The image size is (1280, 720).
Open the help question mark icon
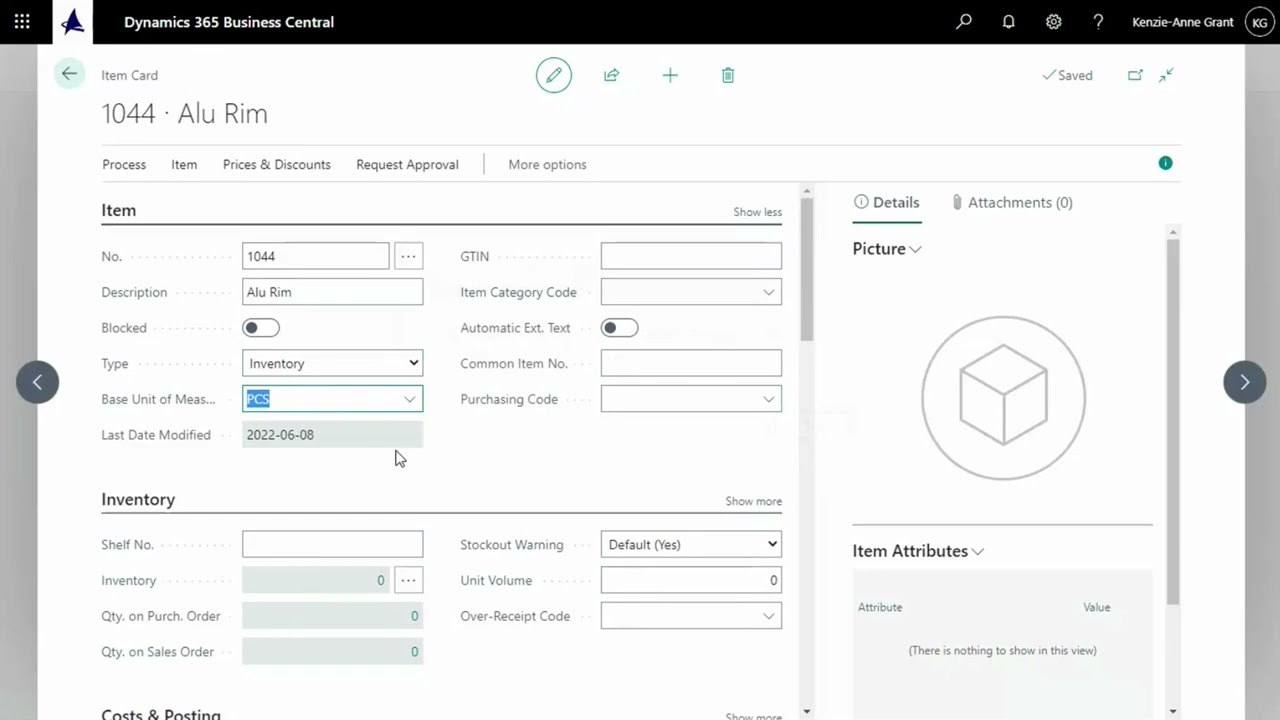[1098, 21]
